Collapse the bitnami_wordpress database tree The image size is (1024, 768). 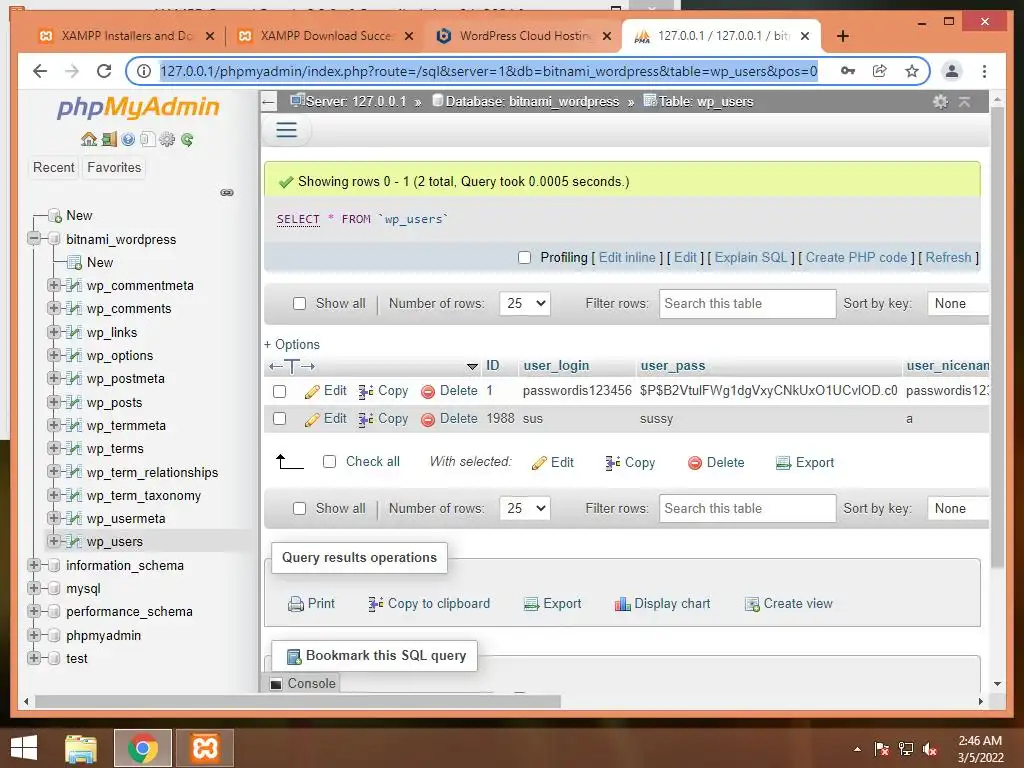tap(34, 239)
